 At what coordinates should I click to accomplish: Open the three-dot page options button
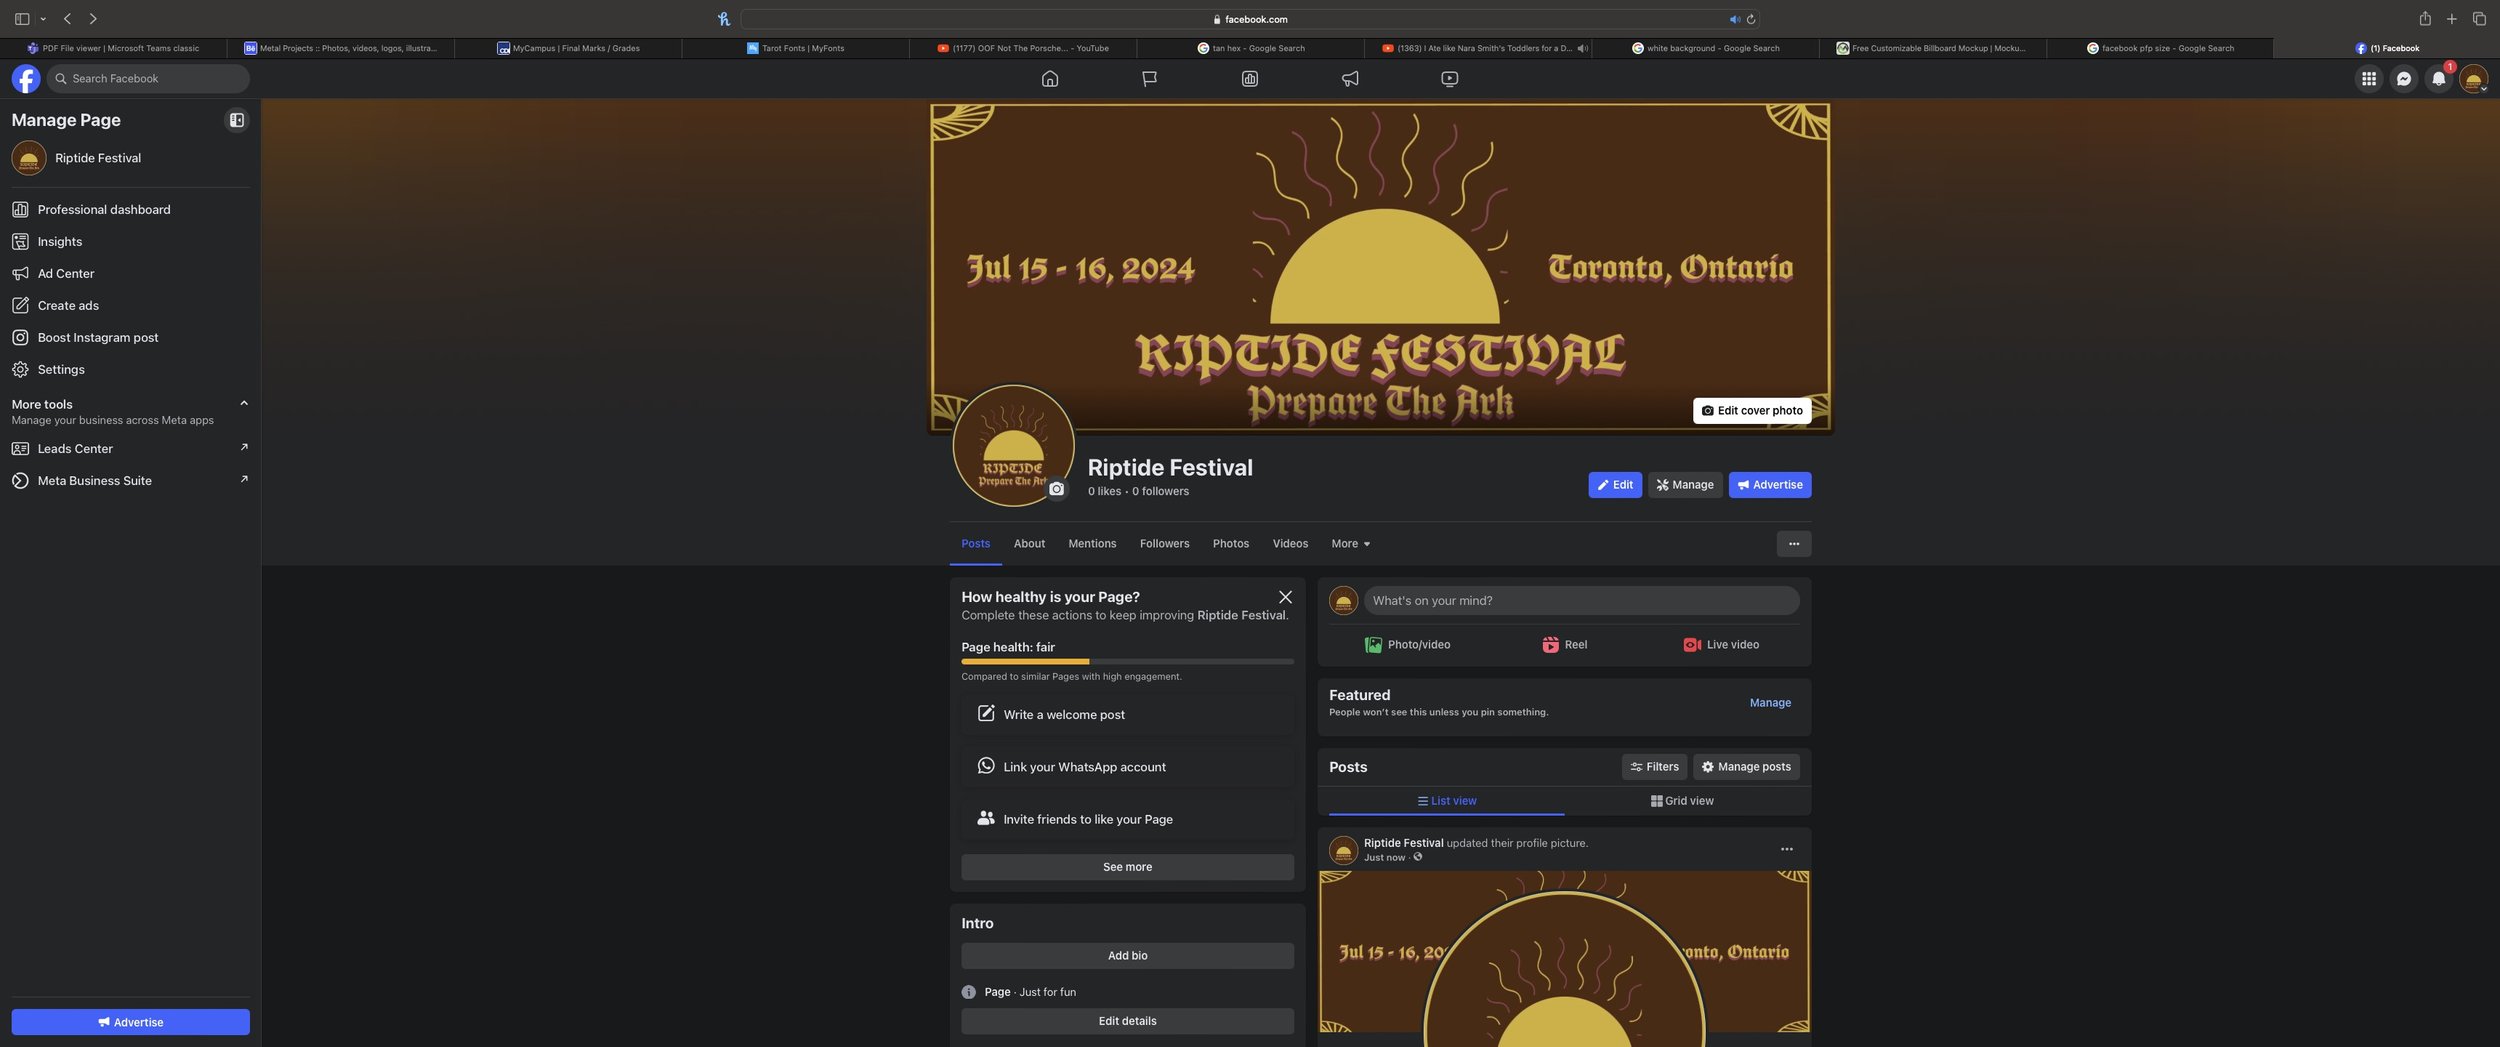1794,544
